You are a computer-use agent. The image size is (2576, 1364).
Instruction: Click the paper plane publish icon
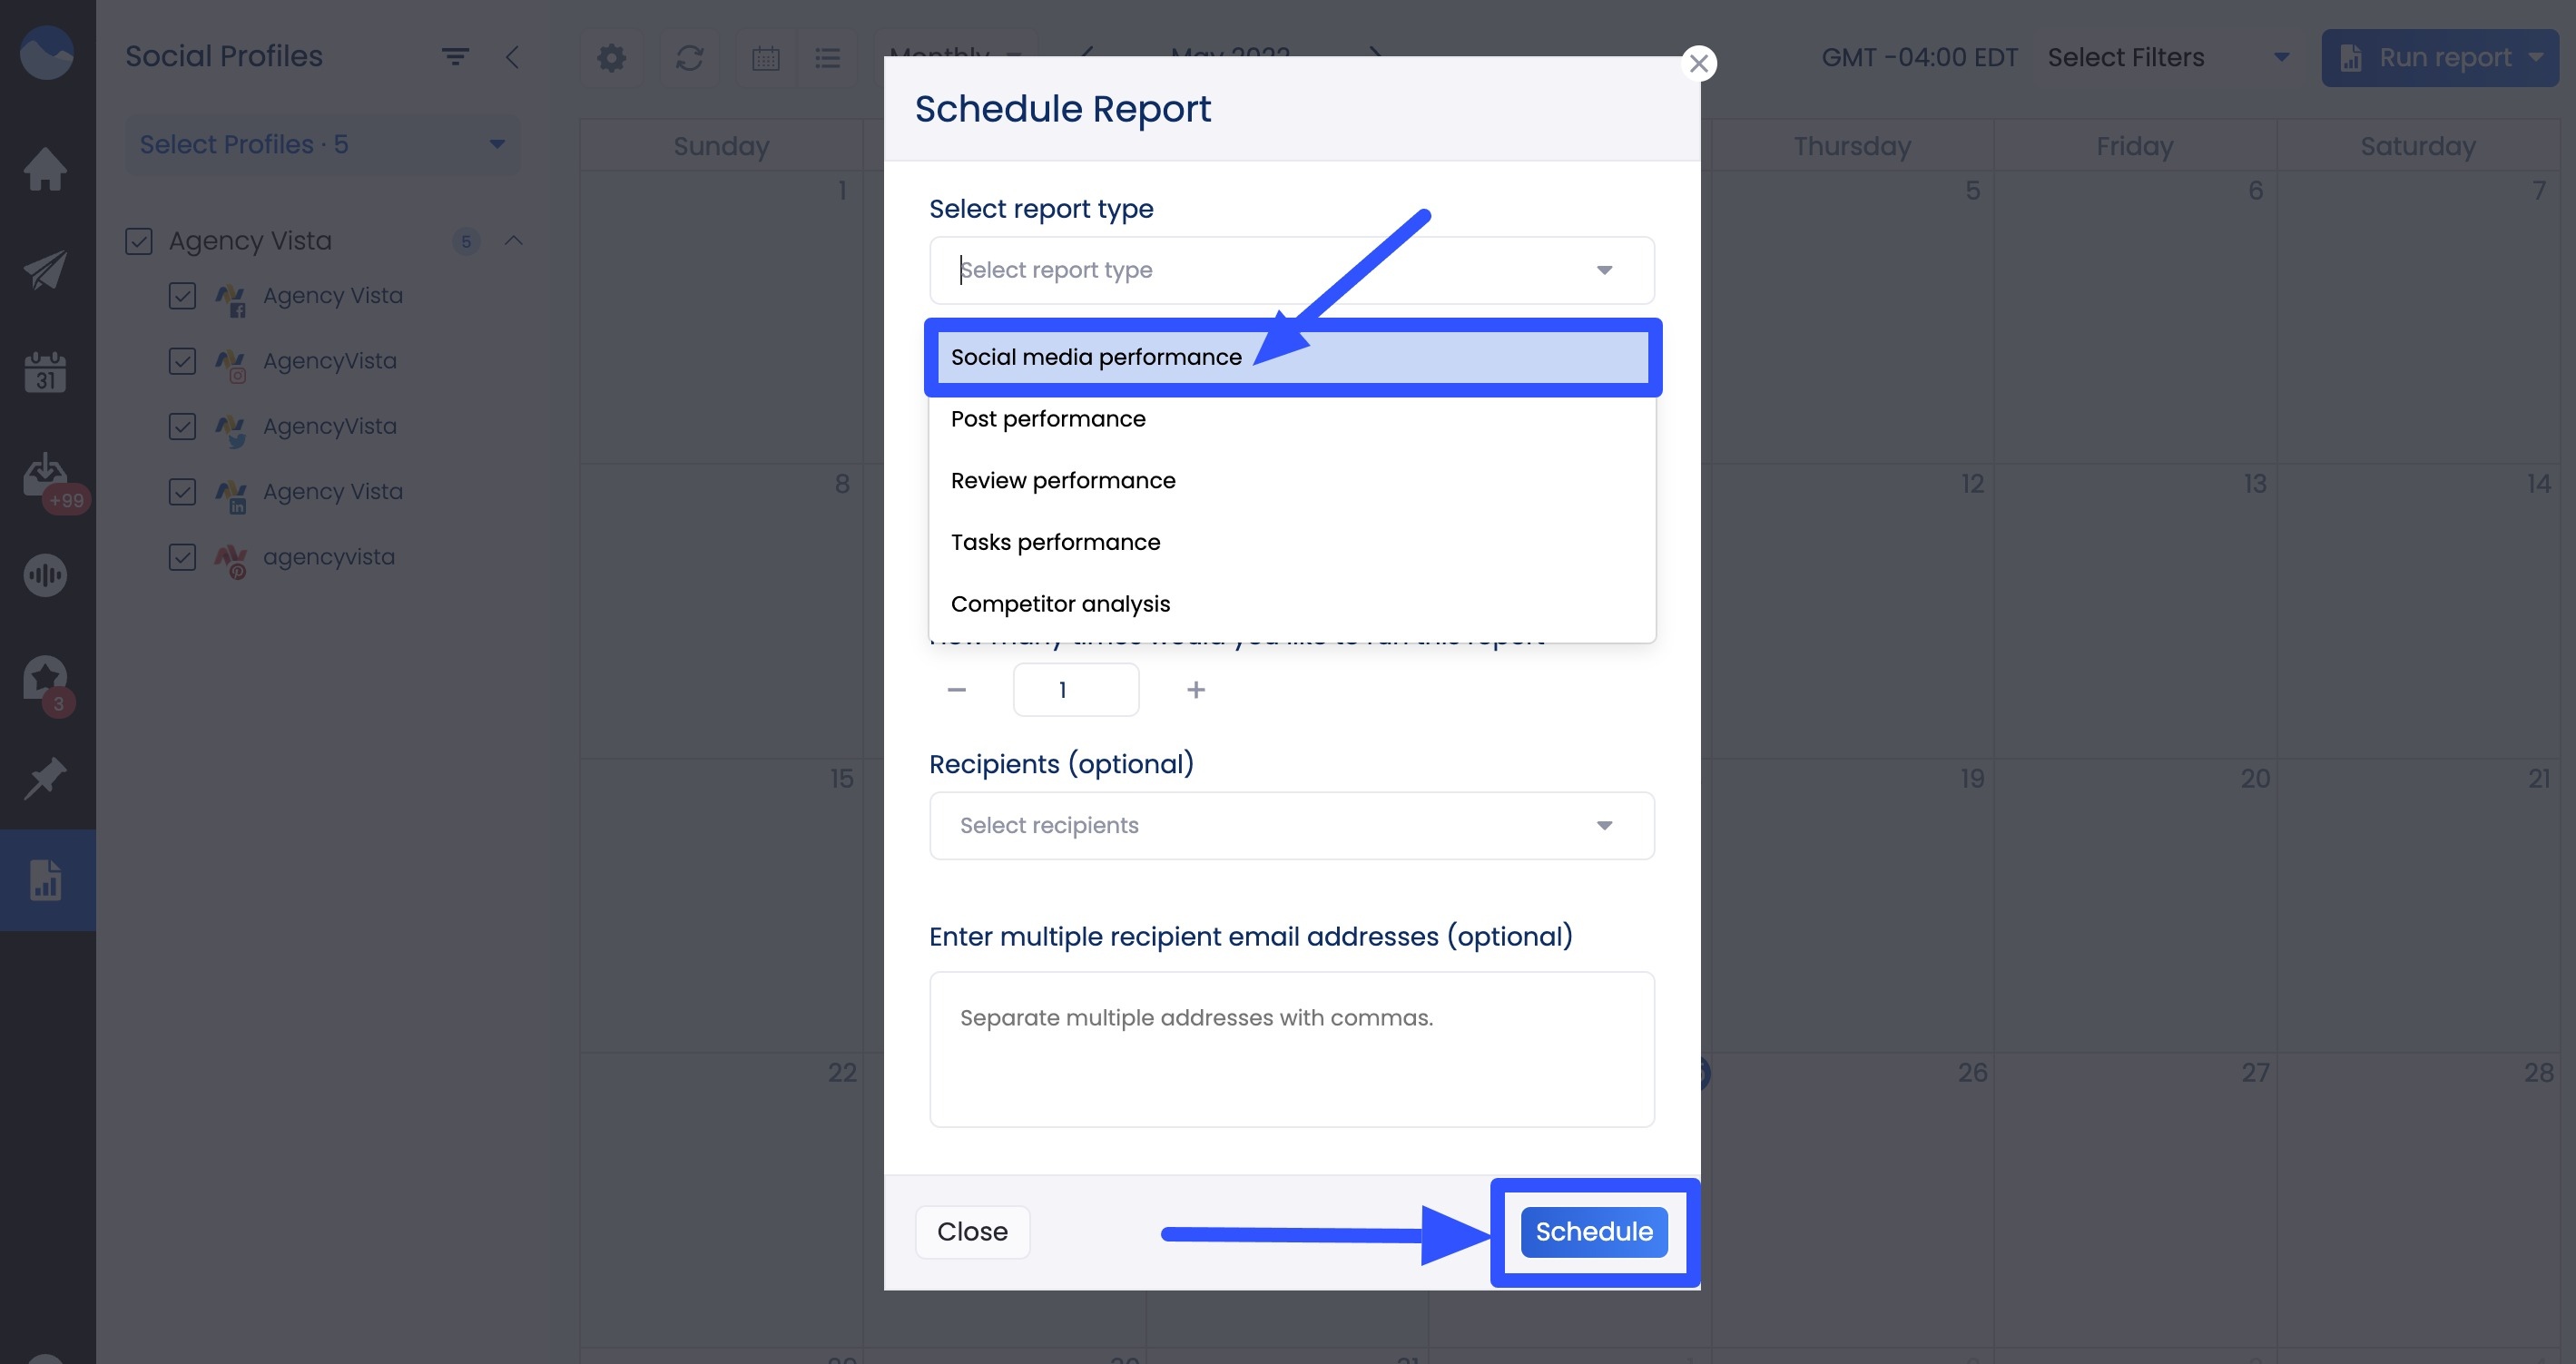46,270
